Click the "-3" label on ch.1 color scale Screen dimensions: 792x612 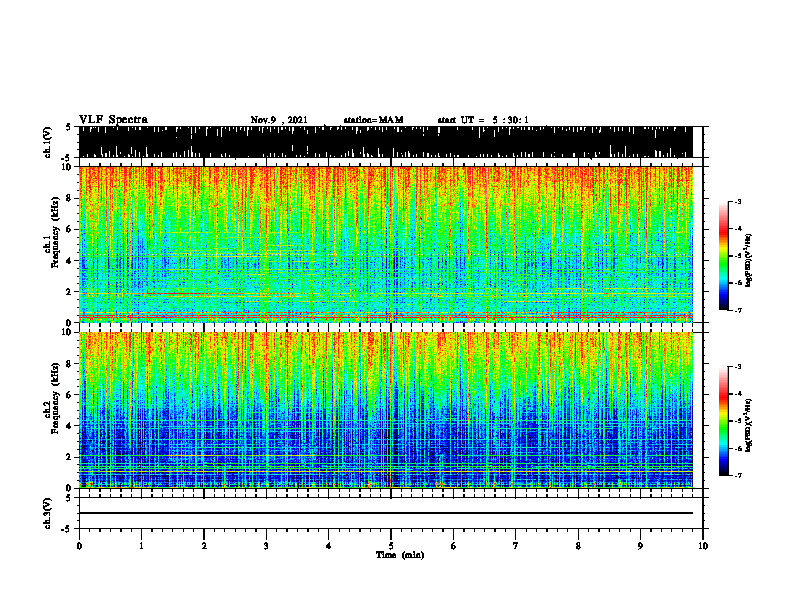[x=738, y=201]
